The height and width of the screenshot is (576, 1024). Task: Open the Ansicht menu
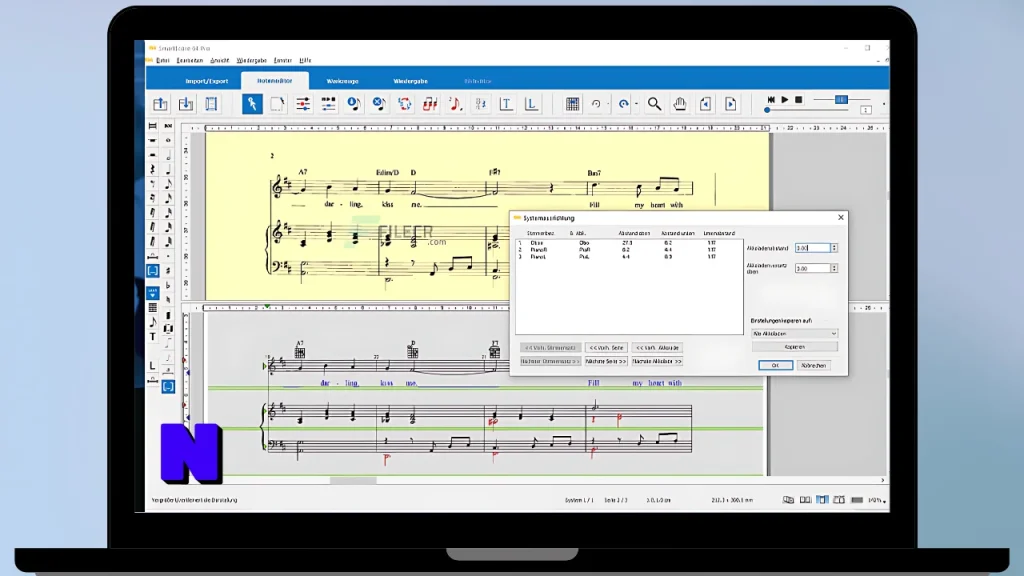point(219,60)
